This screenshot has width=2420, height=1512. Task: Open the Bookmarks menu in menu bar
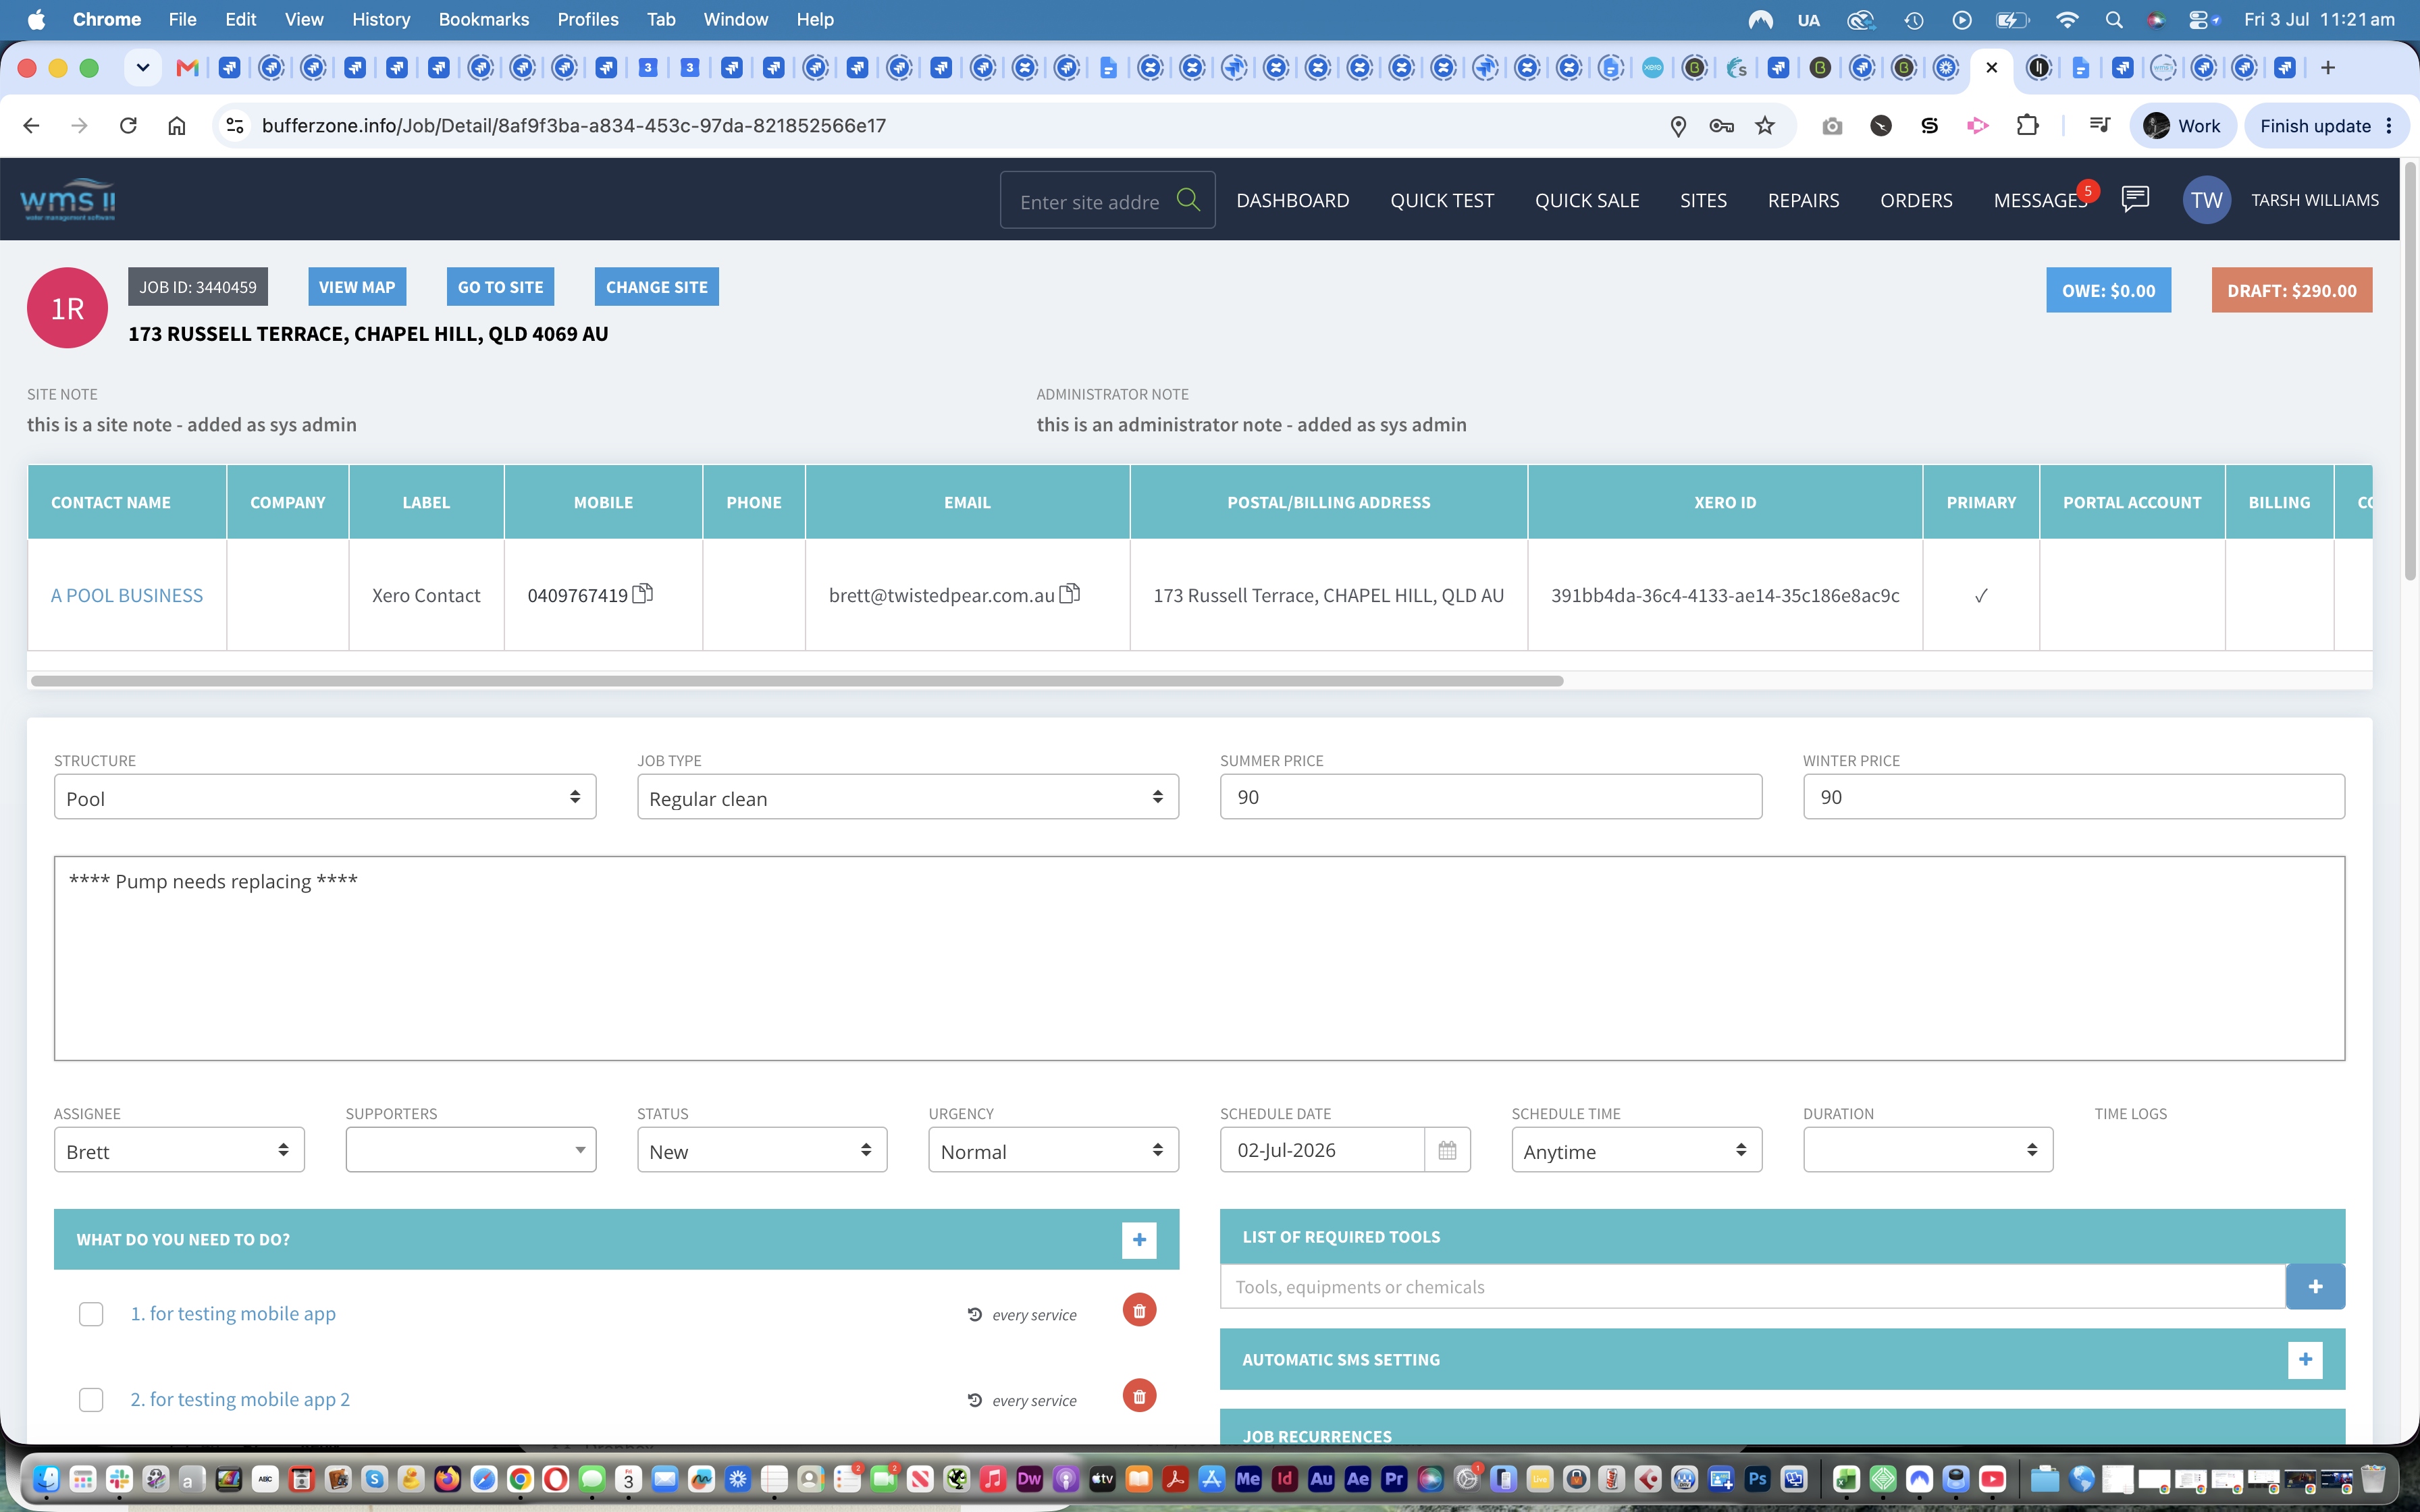point(483,19)
